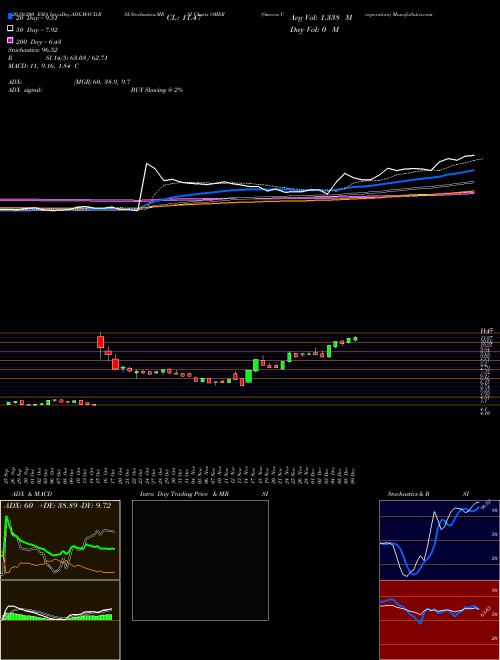Click the empty Intra Day Trading Price panel
Screen dimensions: 500x660
[x=200, y=560]
